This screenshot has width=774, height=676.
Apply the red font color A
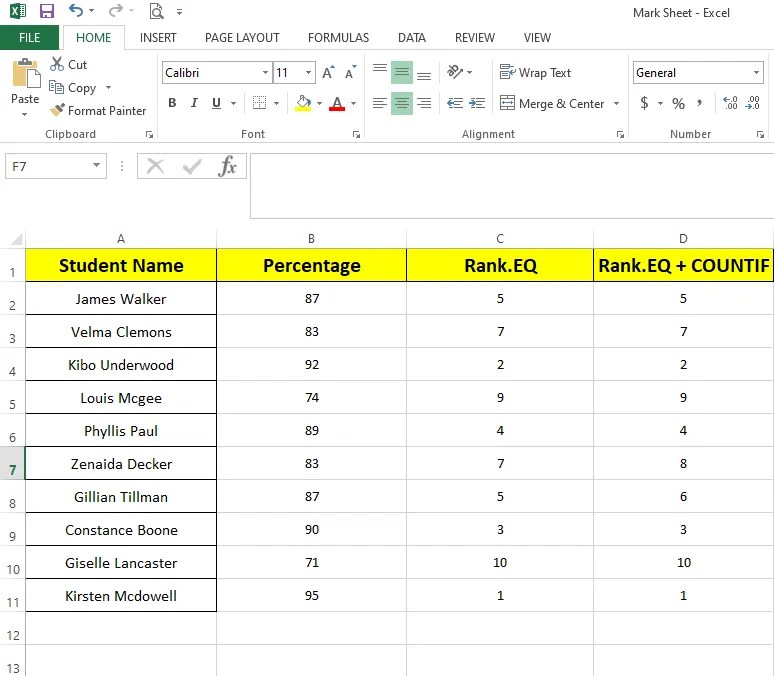(x=337, y=103)
